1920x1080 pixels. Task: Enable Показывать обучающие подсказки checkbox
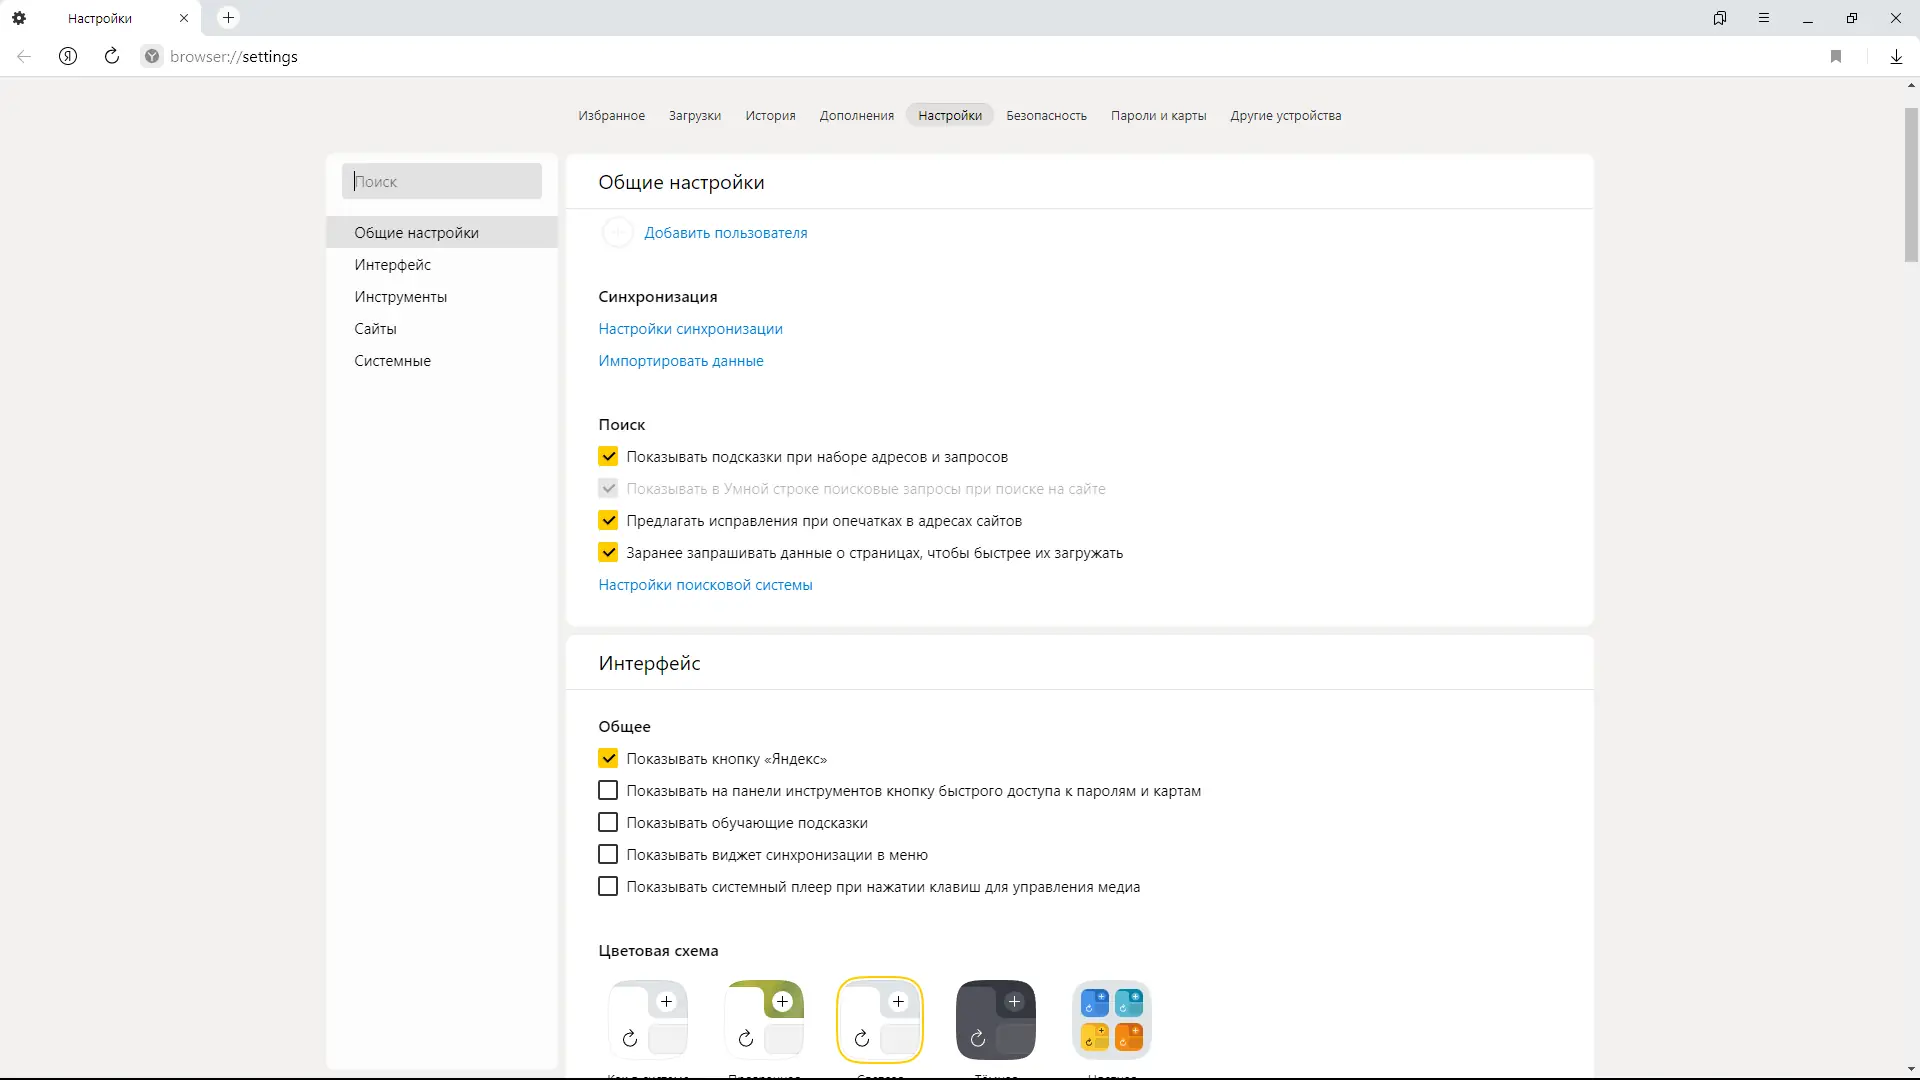point(608,823)
